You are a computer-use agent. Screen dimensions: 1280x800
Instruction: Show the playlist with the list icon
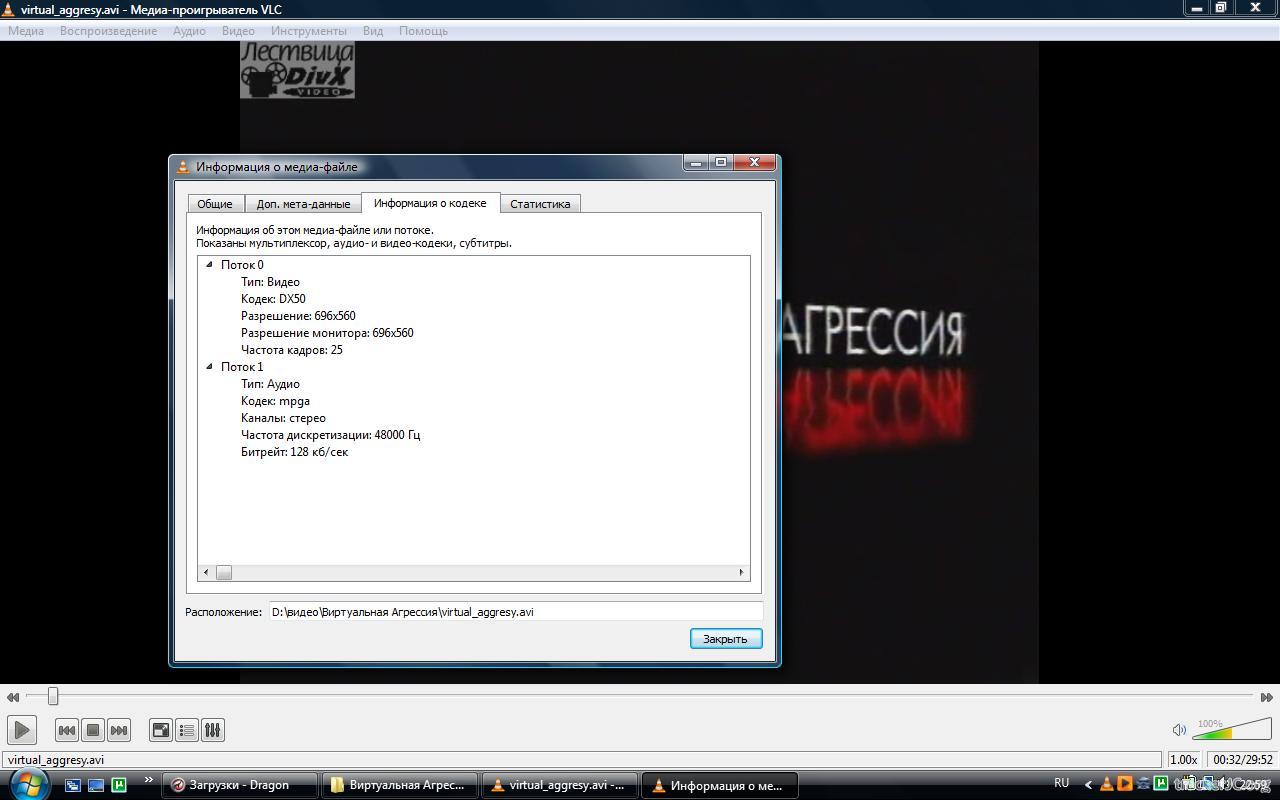[187, 730]
